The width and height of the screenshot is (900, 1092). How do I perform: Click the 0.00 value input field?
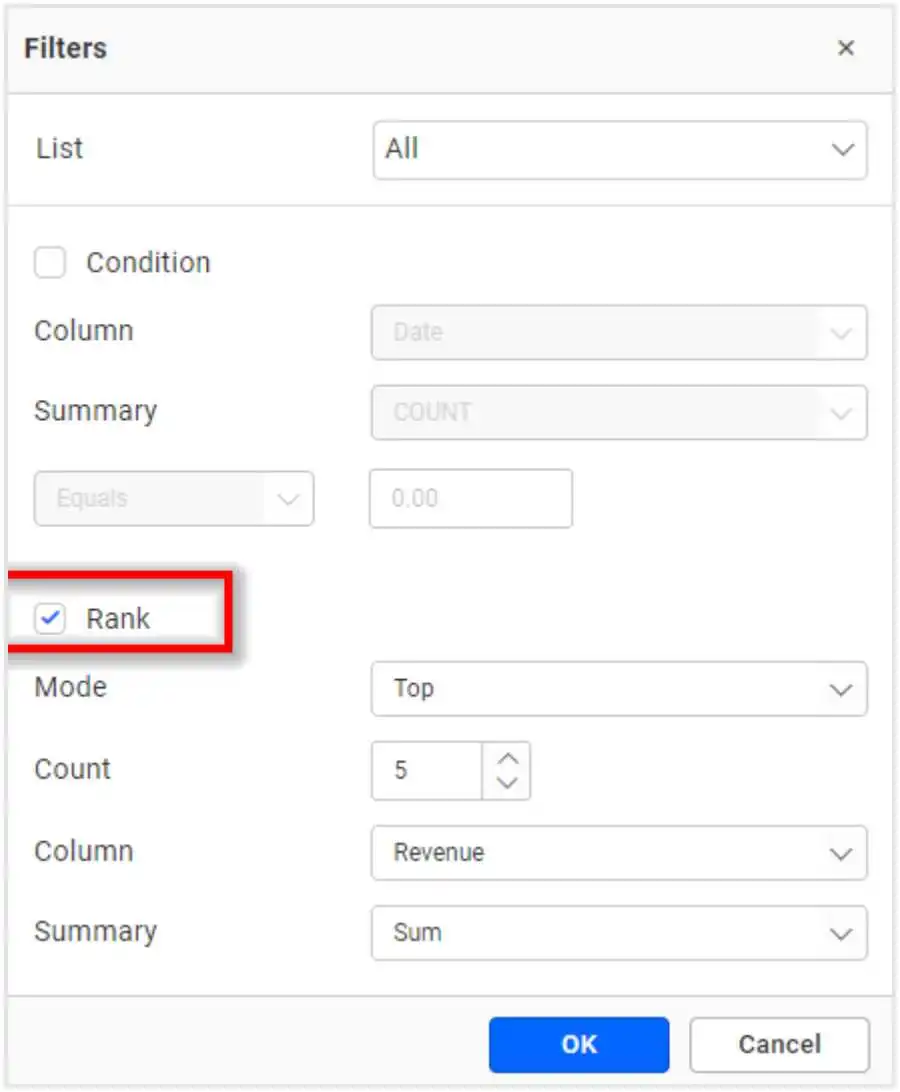click(470, 499)
